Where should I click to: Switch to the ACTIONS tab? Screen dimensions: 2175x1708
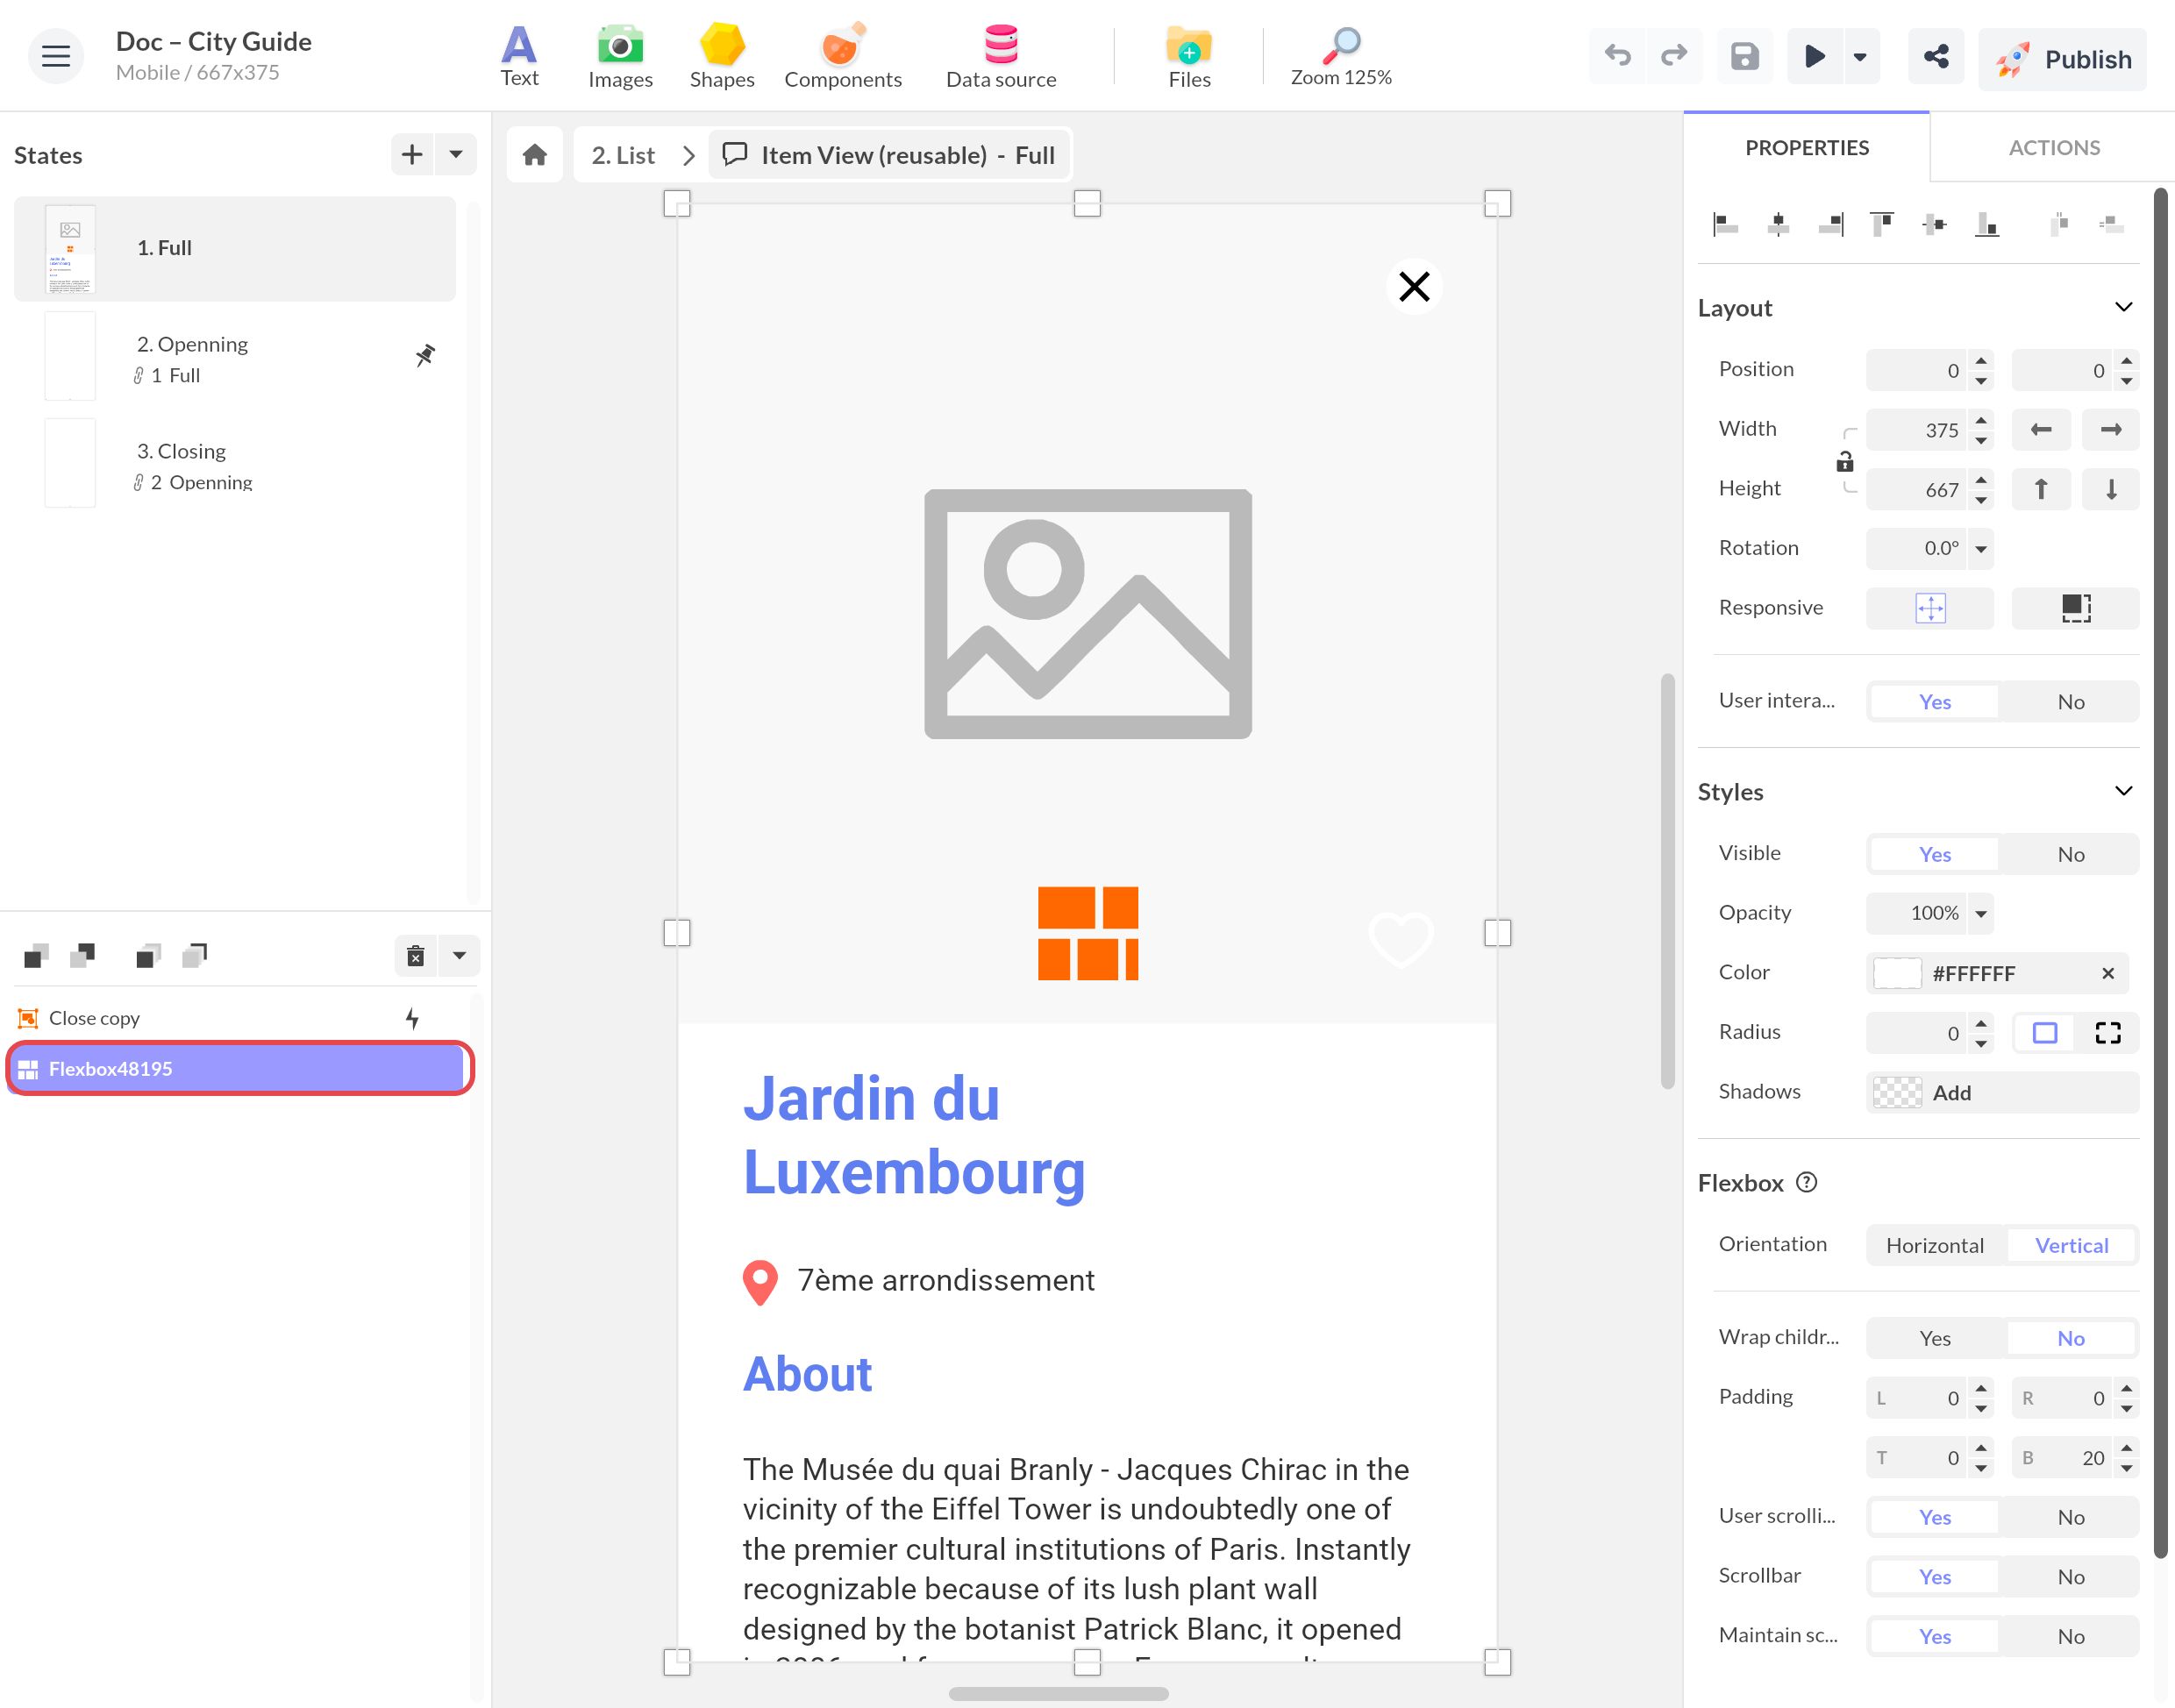click(2054, 147)
